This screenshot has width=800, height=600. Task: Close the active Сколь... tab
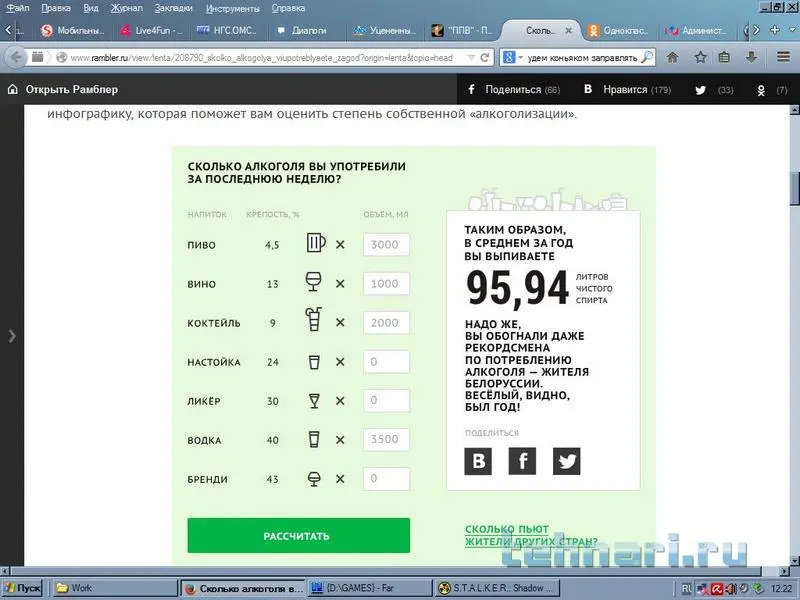coord(568,31)
